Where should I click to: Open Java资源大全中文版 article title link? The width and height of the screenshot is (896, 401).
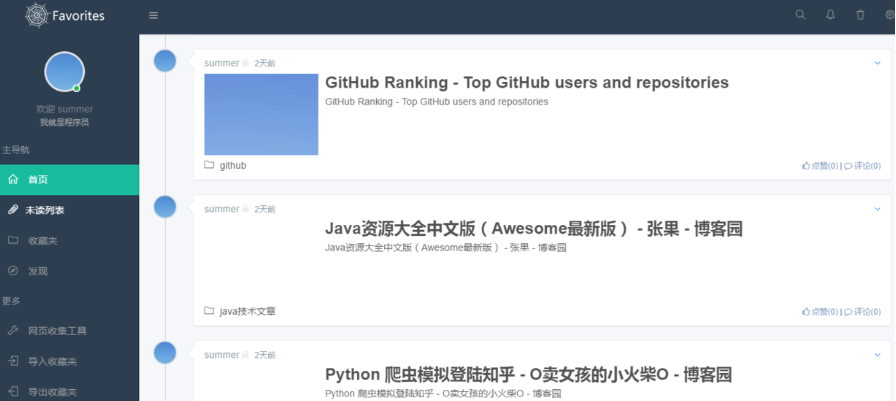tap(534, 229)
